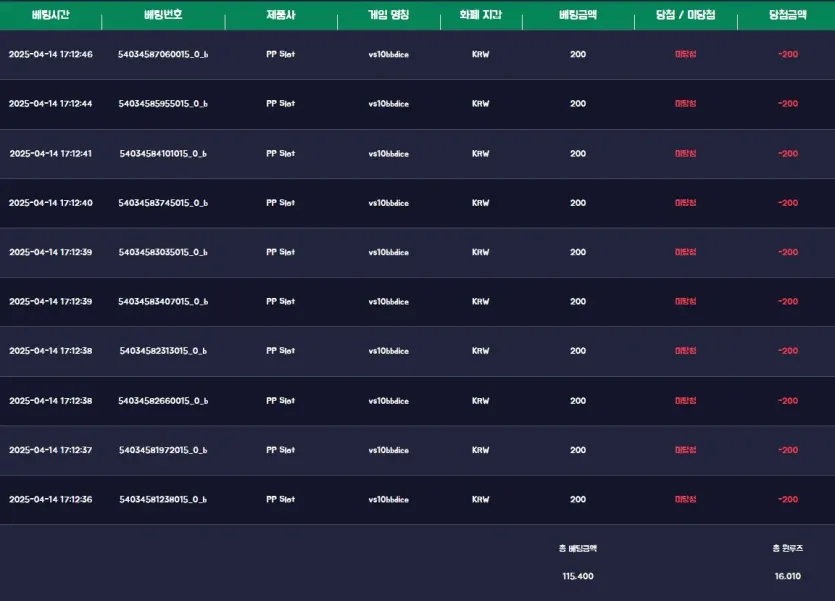Screen dimensions: 835x601
Task: Select bet number 54034582660015_0_b
Action: [163, 401]
